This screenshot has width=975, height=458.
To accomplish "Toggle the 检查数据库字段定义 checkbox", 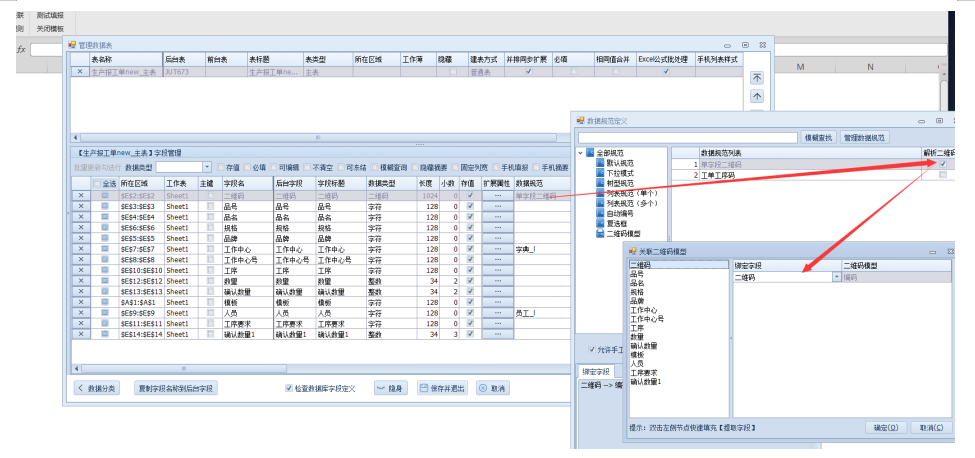I will [289, 387].
